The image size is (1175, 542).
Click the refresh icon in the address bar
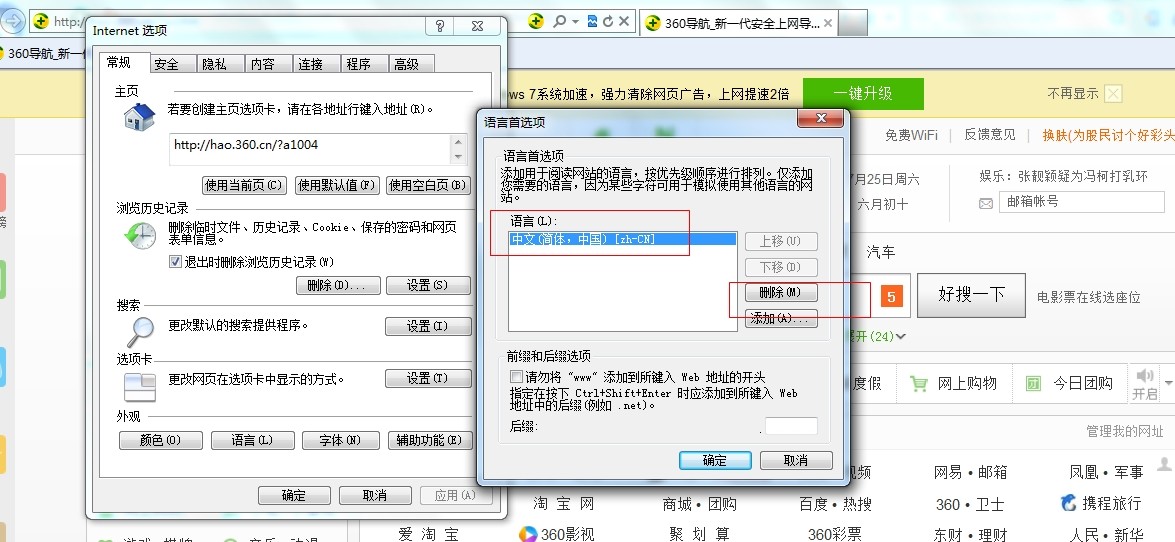[x=608, y=22]
